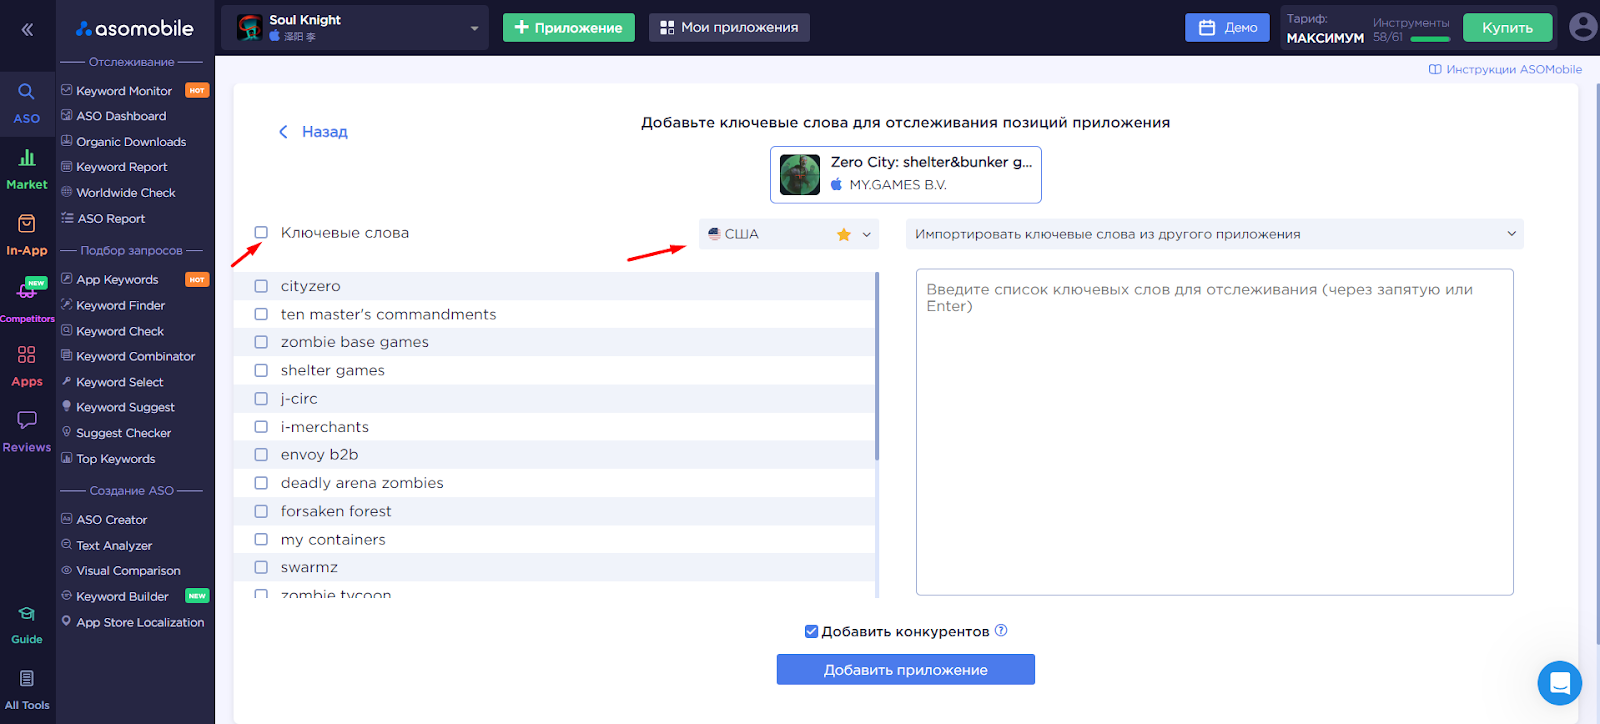Click the help question mark beside Добавить конкурентов
Viewport: 1600px width, 724px height.
coord(1001,631)
